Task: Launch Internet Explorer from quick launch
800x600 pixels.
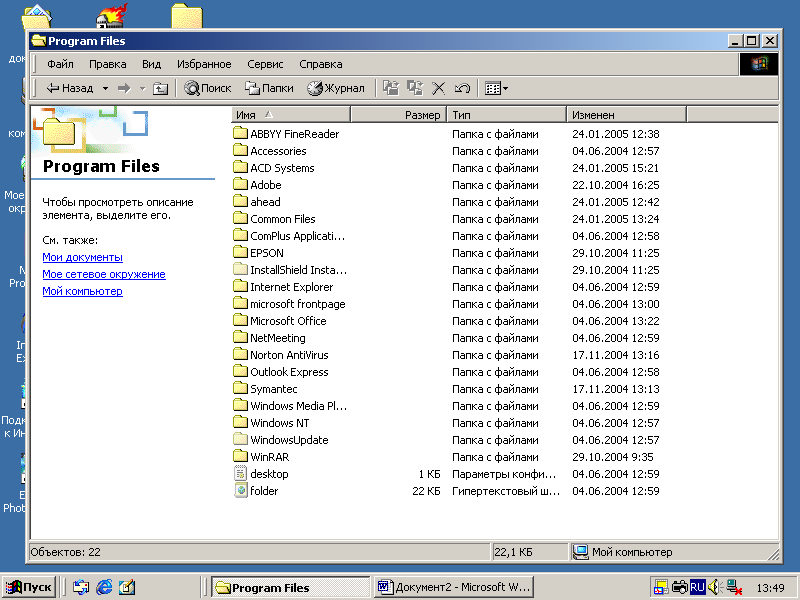Action: click(x=104, y=587)
